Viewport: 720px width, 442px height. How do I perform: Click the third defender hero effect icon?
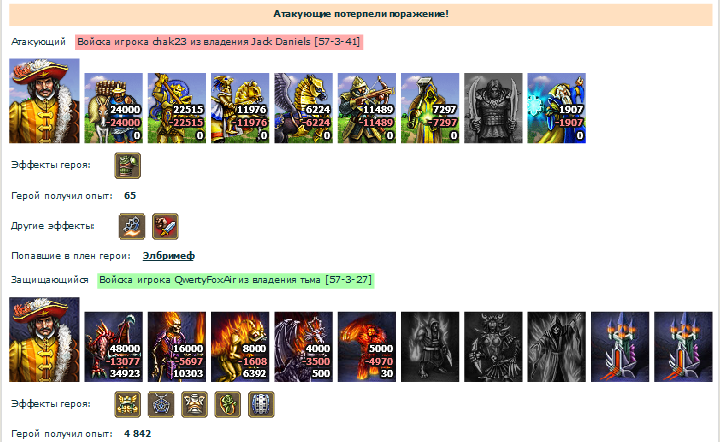click(194, 404)
